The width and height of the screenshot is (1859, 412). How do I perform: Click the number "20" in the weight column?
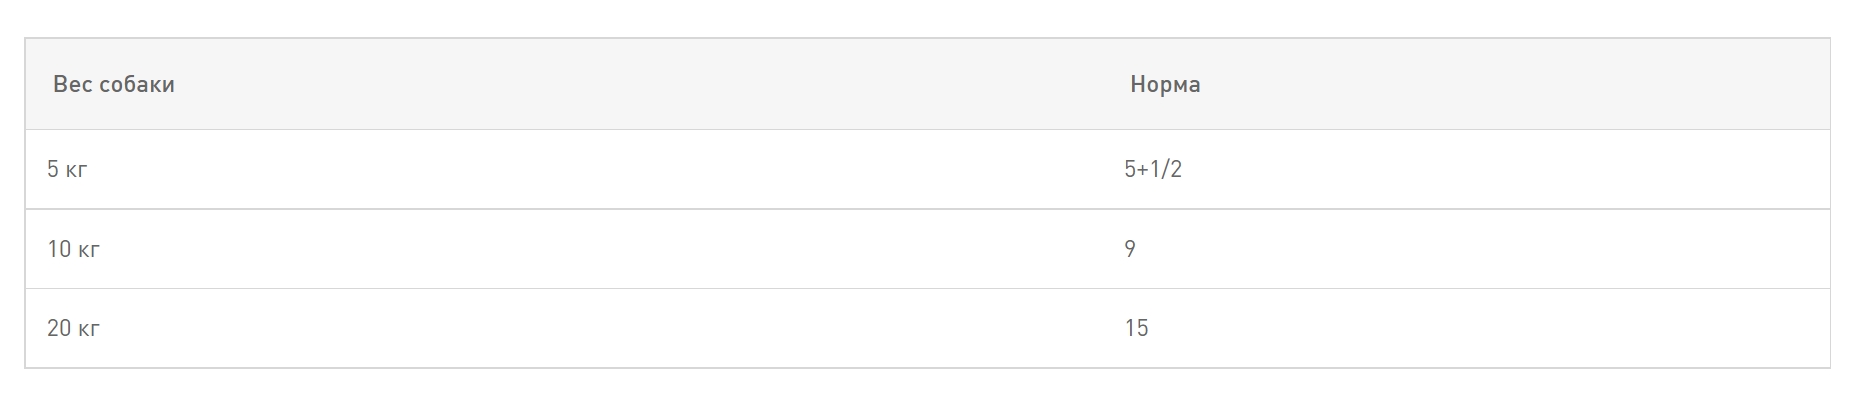[59, 329]
